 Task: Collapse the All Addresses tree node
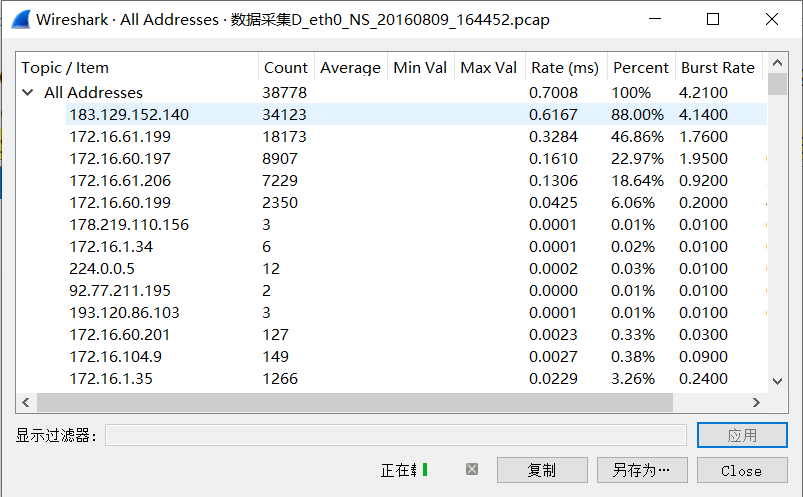tap(28, 93)
